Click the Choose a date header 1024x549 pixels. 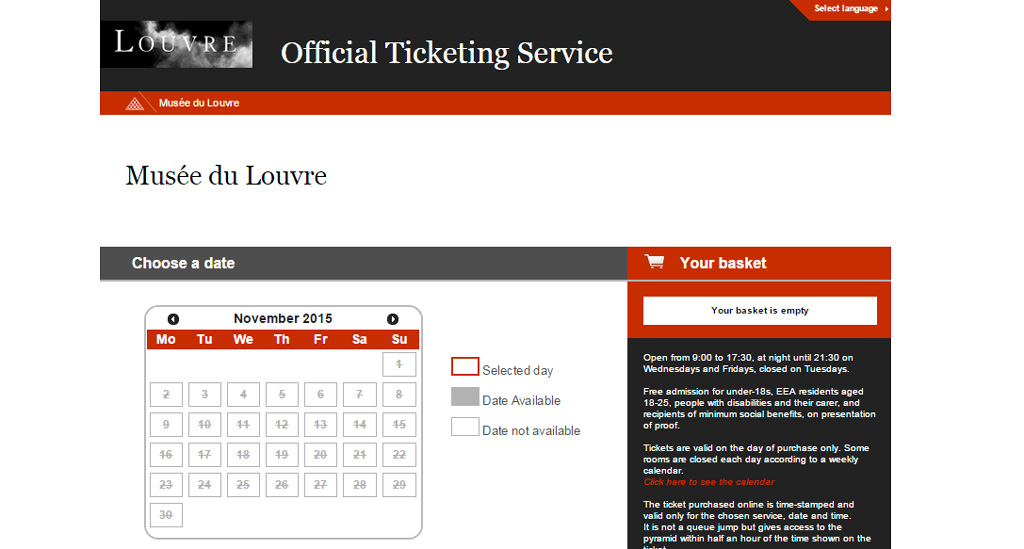[183, 263]
